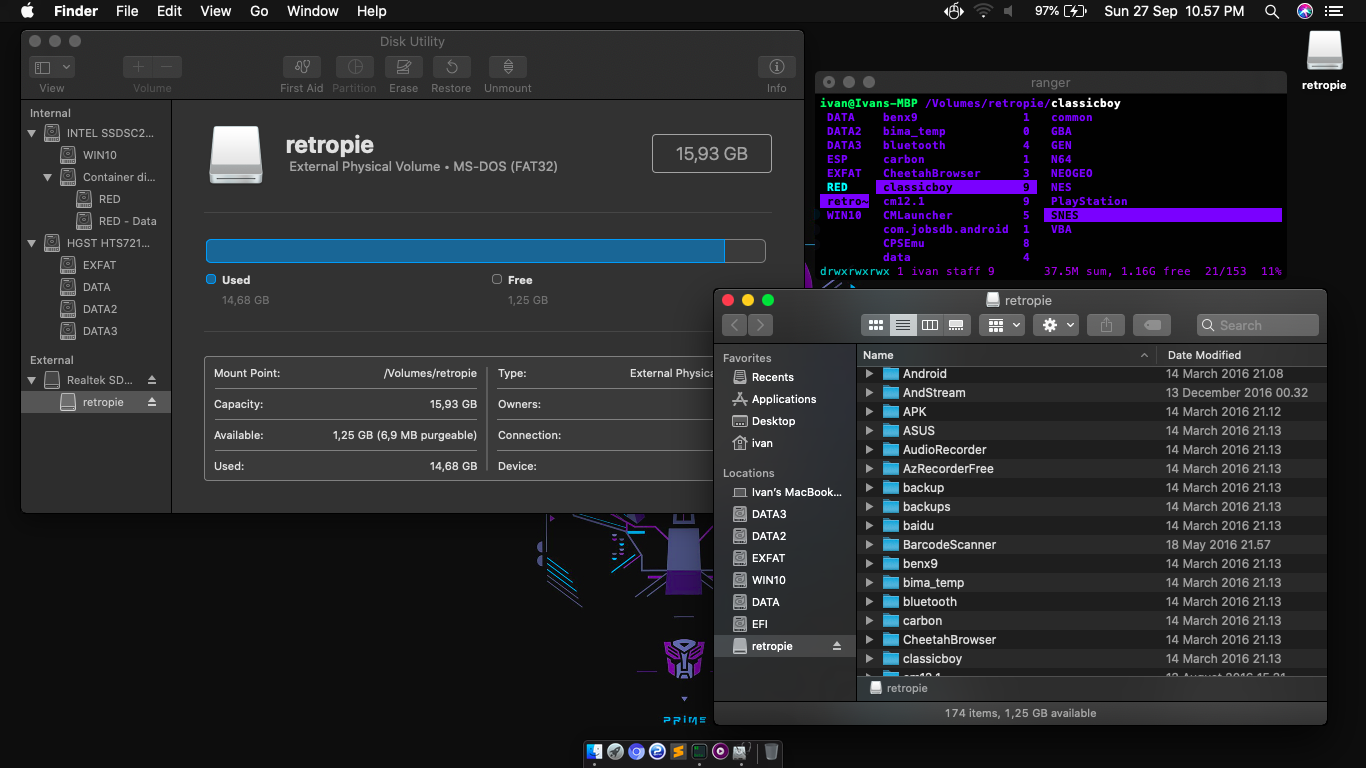Go back in Finder window
The height and width of the screenshot is (768, 1366).
(735, 325)
